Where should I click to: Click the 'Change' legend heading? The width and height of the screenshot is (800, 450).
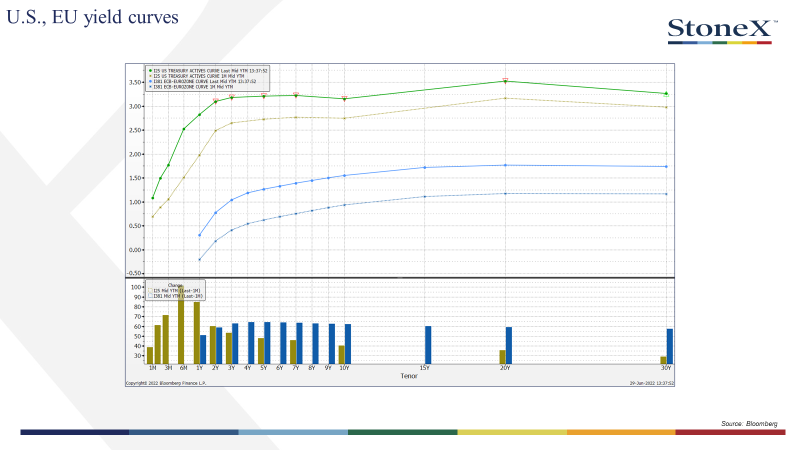pos(175,286)
